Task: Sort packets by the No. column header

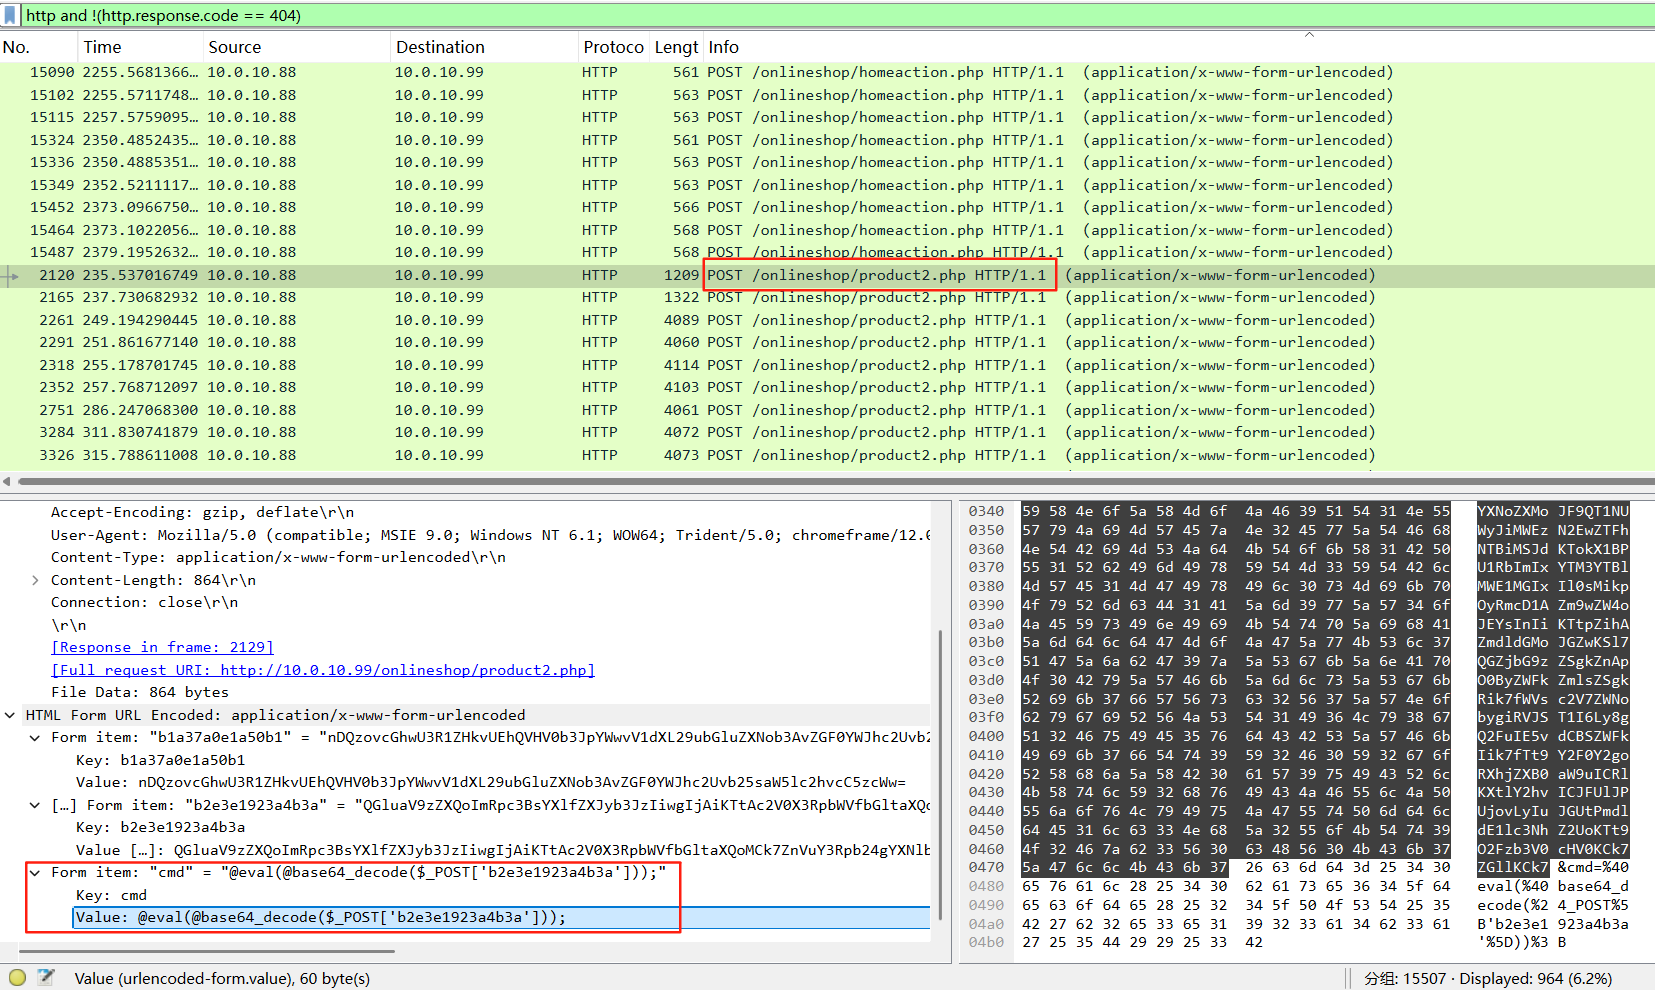Action: click(38, 47)
